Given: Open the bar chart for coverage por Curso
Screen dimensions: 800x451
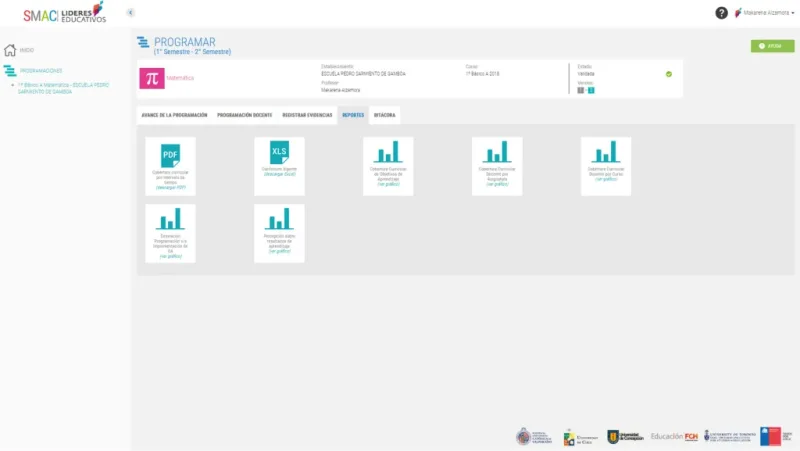Looking at the screenshot, I should (606, 152).
